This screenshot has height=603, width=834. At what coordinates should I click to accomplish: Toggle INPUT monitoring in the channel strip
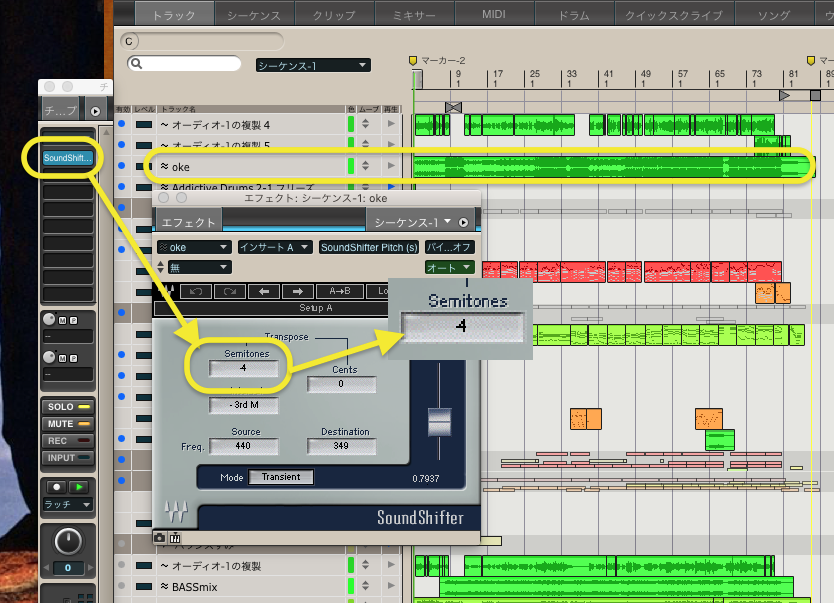[x=68, y=458]
